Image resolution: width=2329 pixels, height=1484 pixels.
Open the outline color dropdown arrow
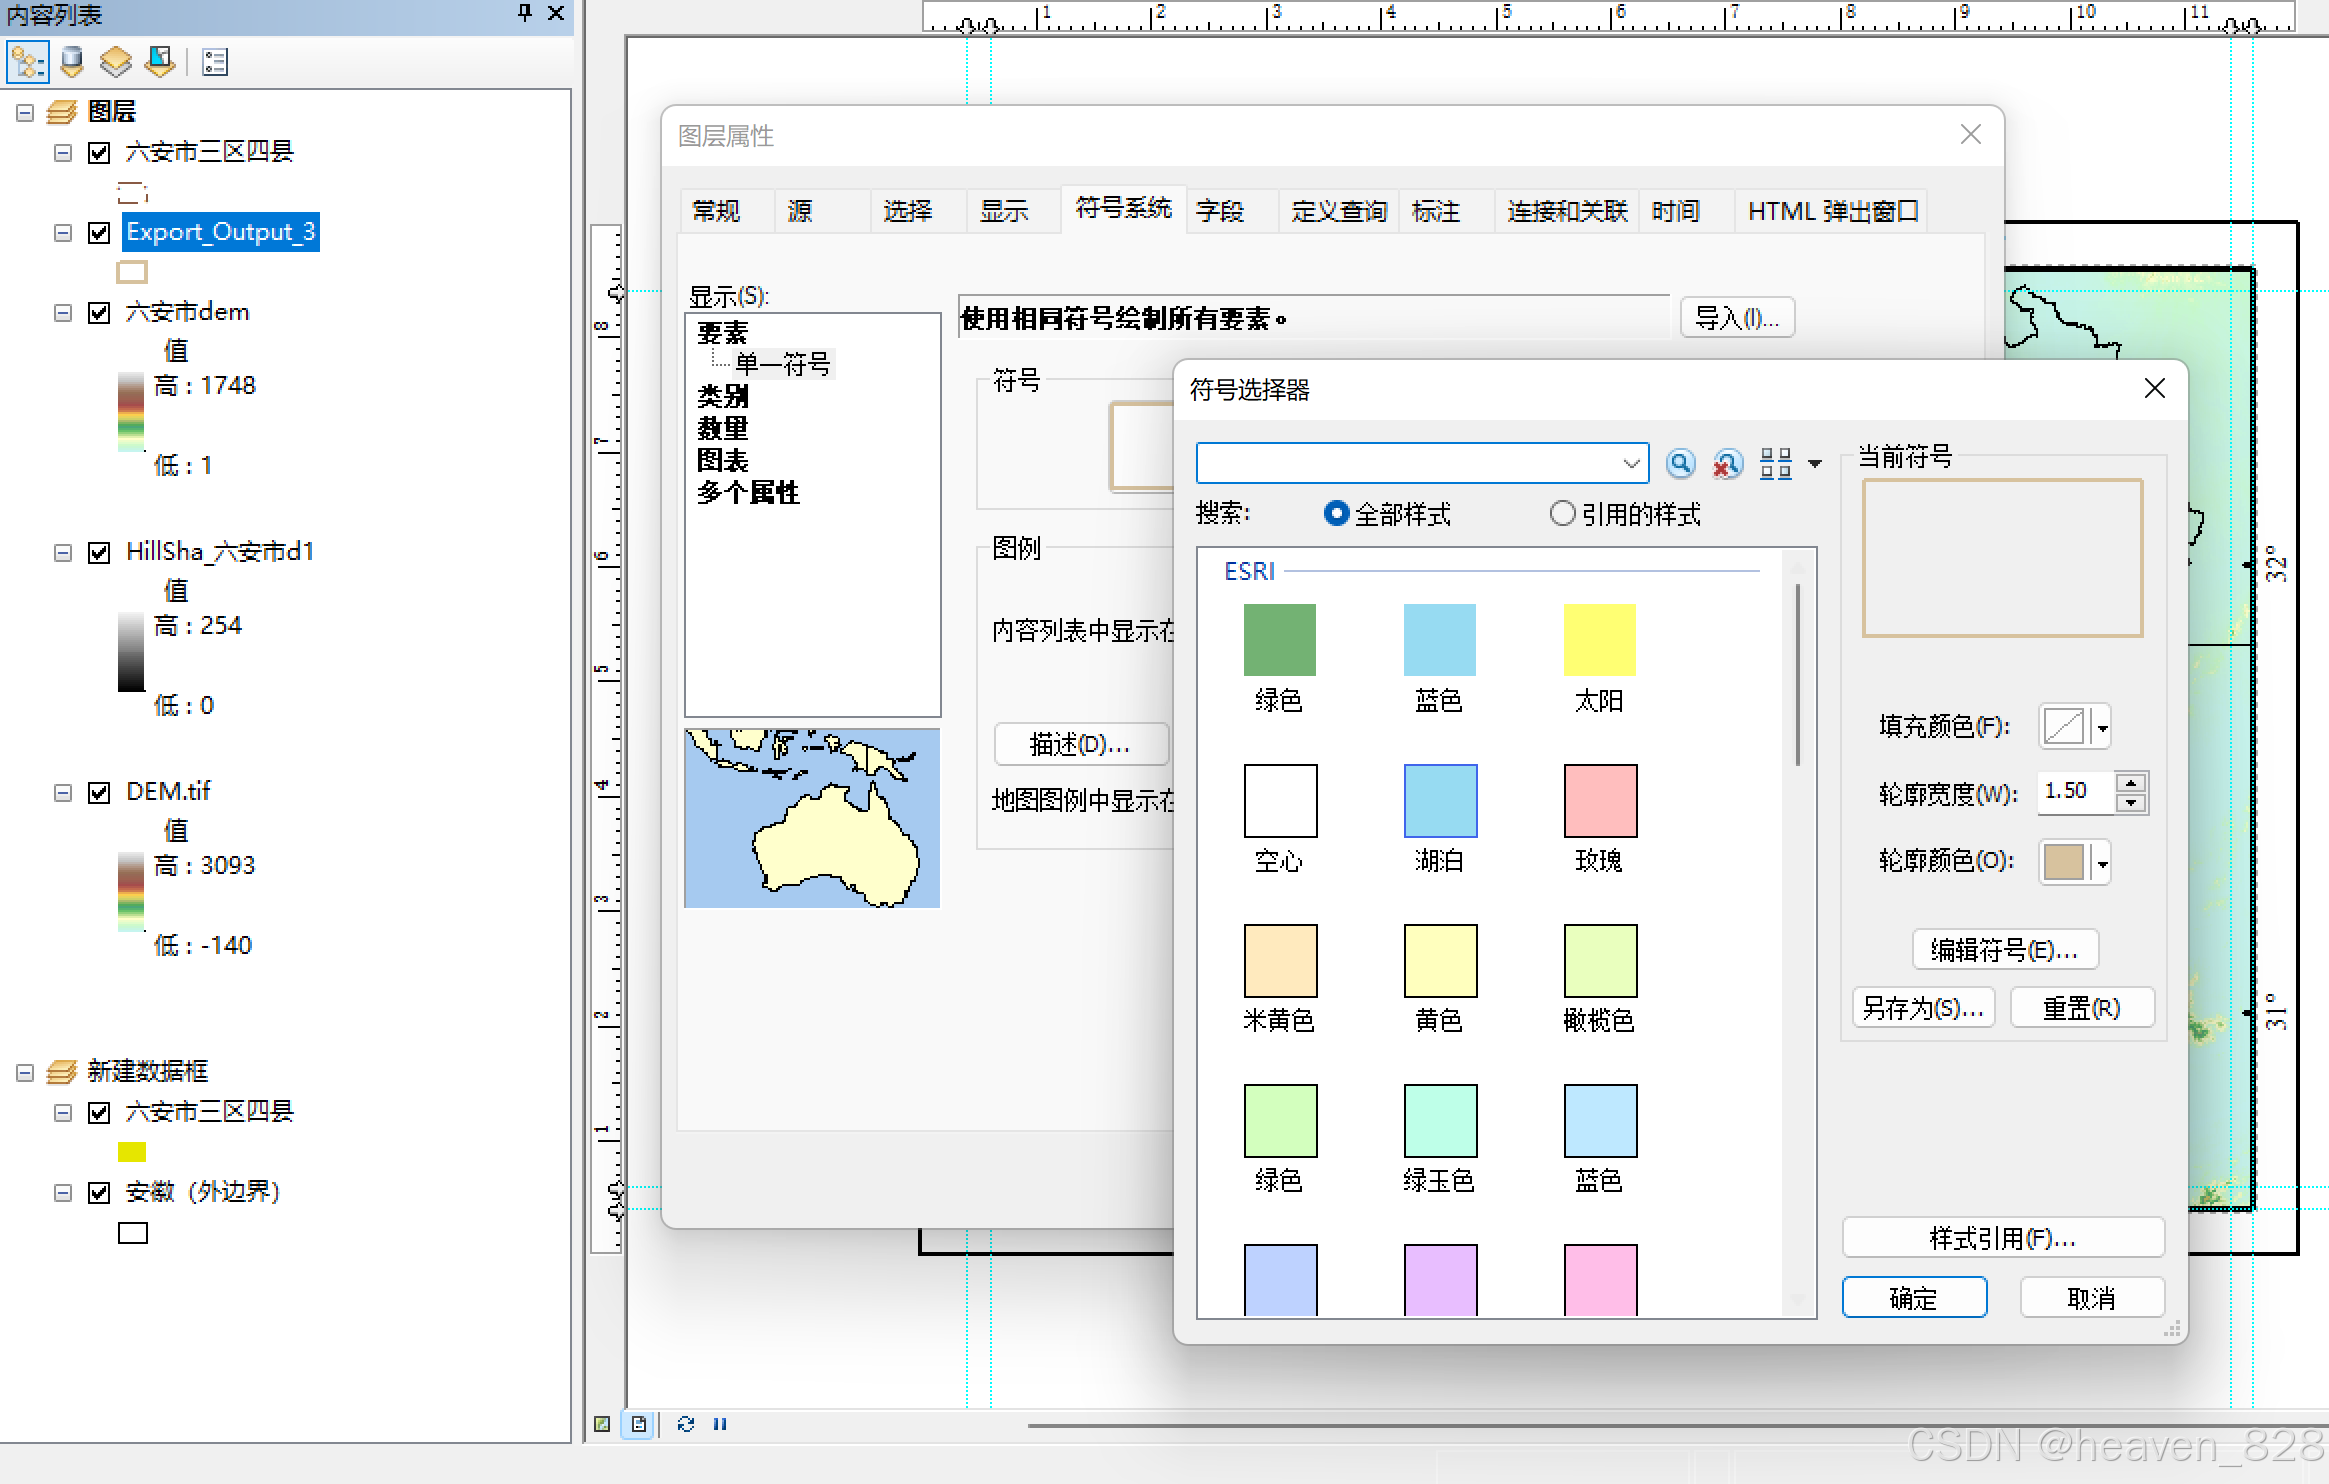tap(2102, 863)
